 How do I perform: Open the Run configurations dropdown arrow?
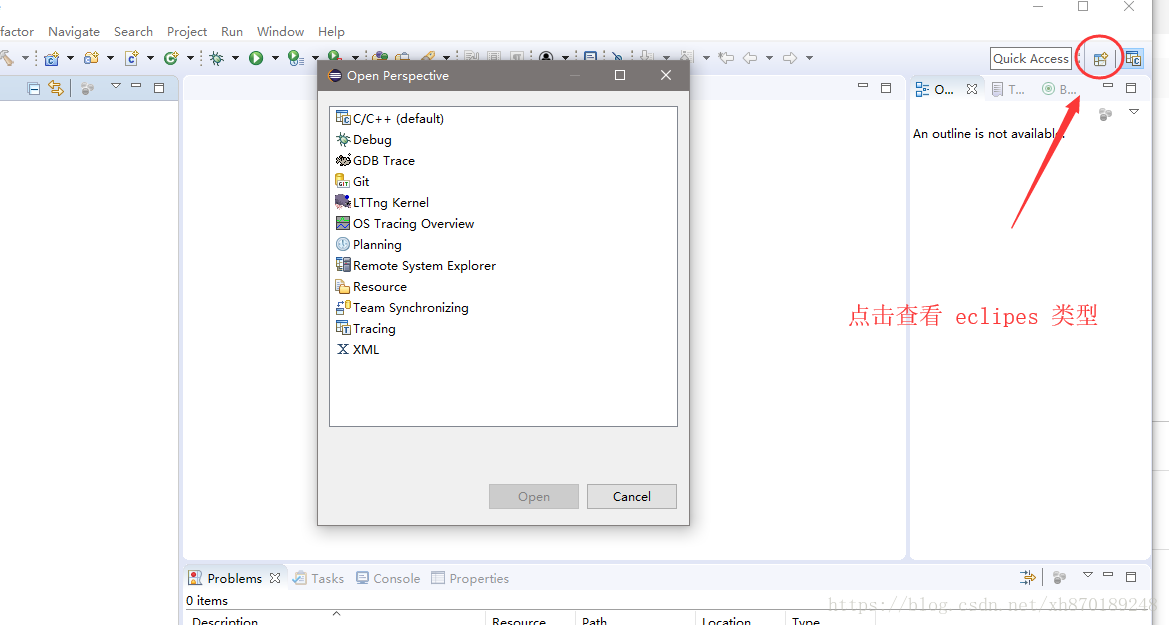click(x=275, y=58)
